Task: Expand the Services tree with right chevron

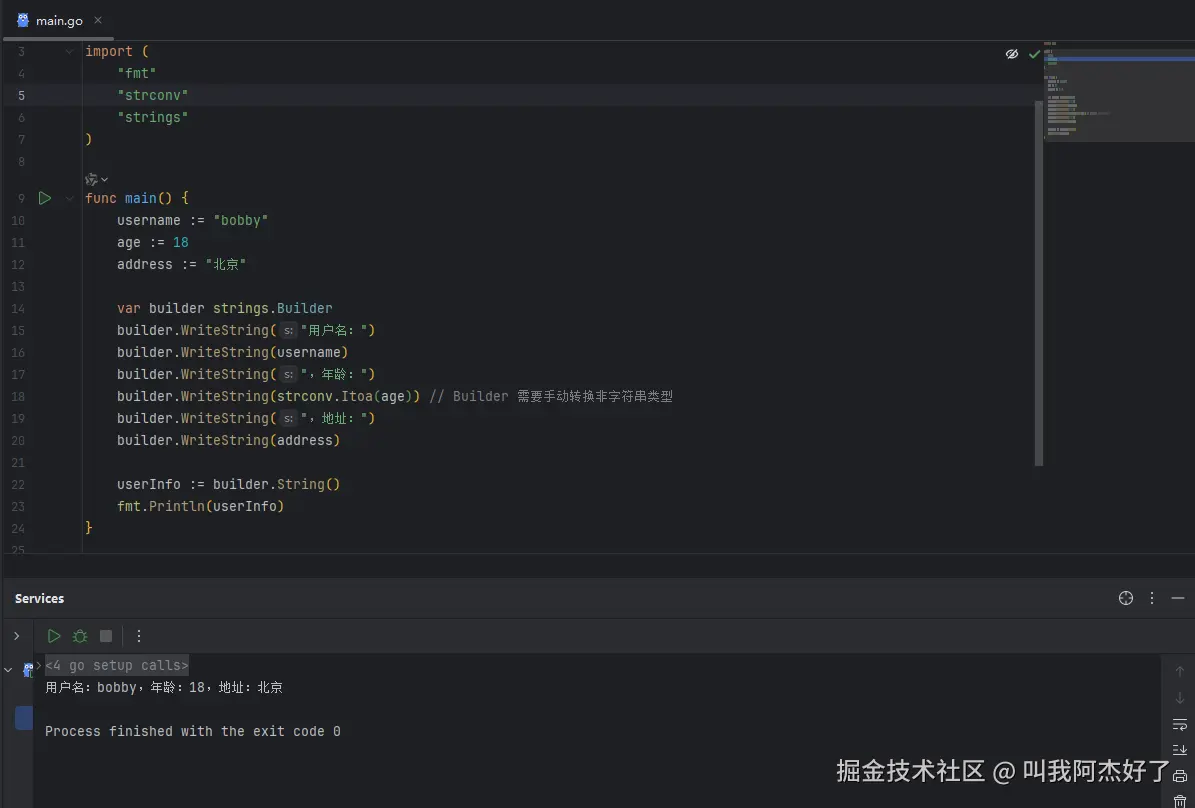Action: (x=17, y=636)
